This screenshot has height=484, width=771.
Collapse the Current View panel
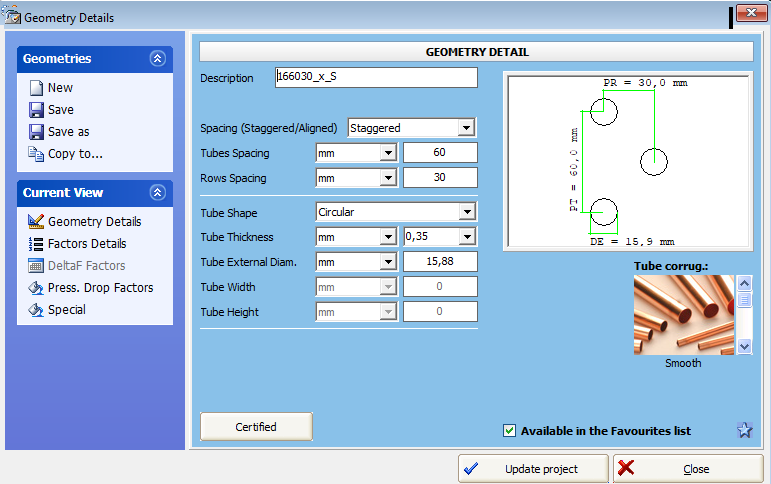157,192
